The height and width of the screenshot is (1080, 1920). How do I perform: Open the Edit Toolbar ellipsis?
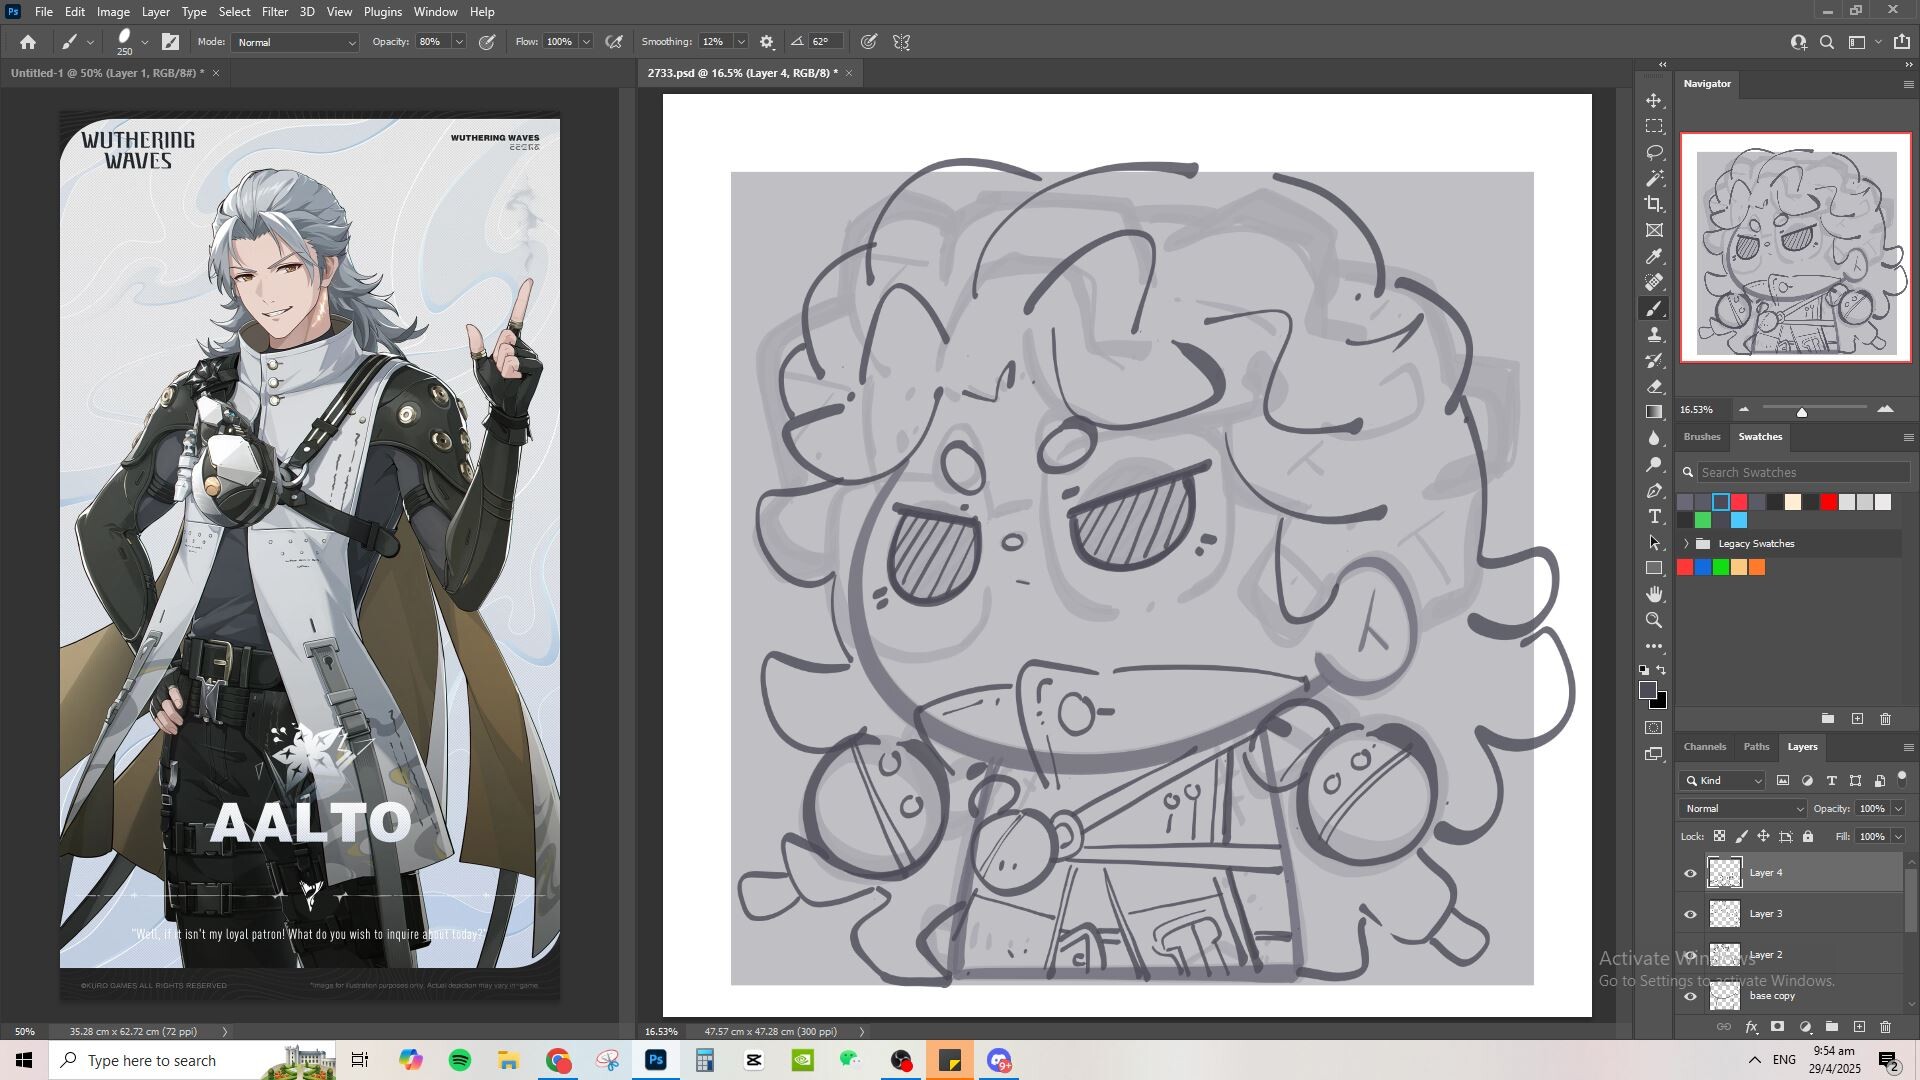click(1655, 647)
